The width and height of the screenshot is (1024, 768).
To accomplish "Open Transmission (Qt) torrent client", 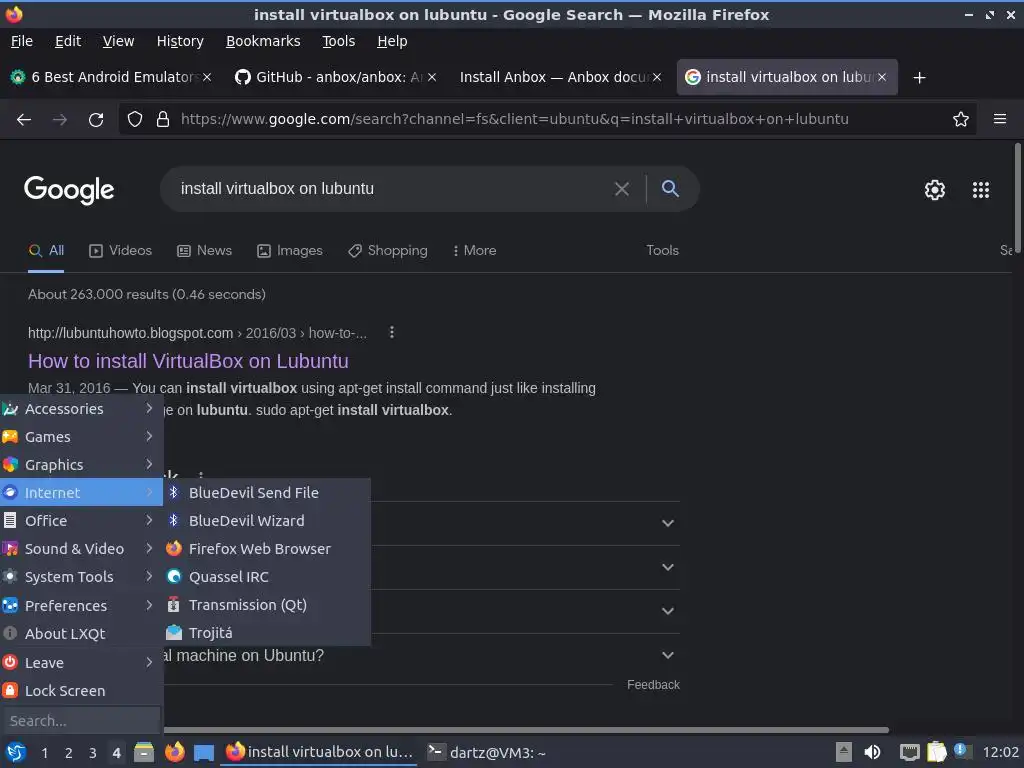I will pos(266,605).
